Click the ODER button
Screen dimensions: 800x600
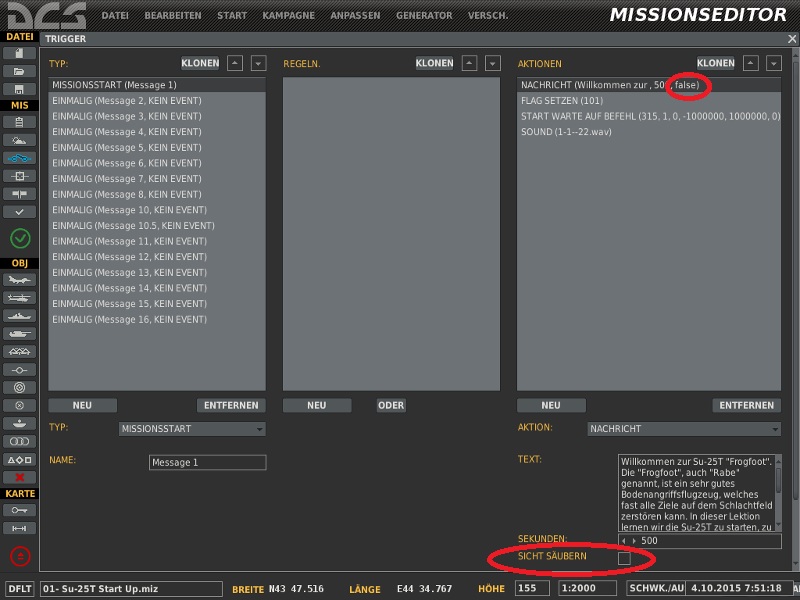point(391,406)
